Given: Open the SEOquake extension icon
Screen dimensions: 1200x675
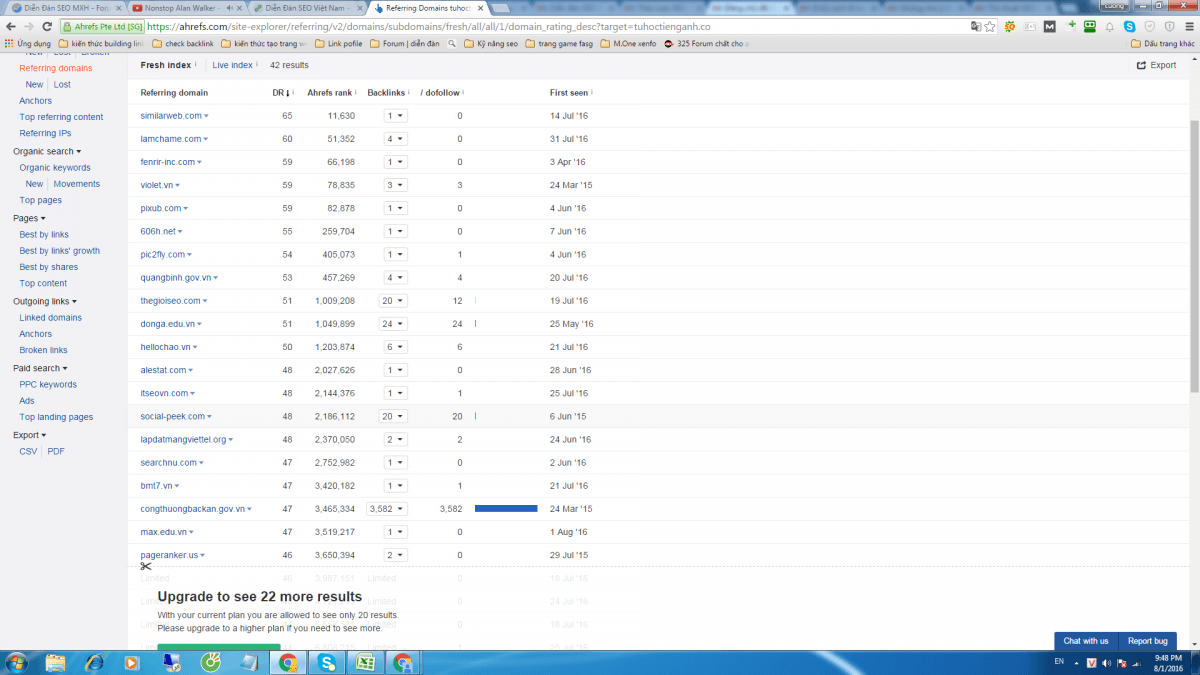Looking at the screenshot, I should (x=1011, y=27).
